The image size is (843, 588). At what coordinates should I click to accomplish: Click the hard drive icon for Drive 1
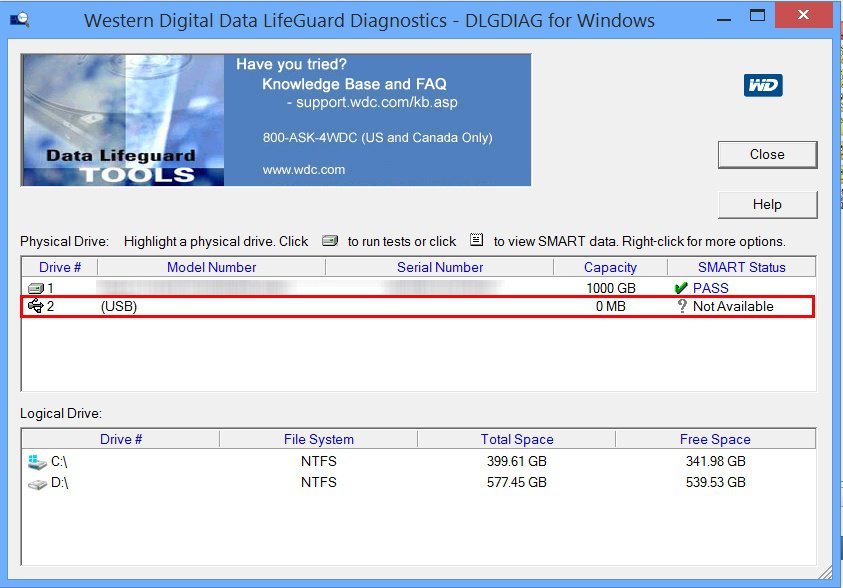tap(36, 288)
